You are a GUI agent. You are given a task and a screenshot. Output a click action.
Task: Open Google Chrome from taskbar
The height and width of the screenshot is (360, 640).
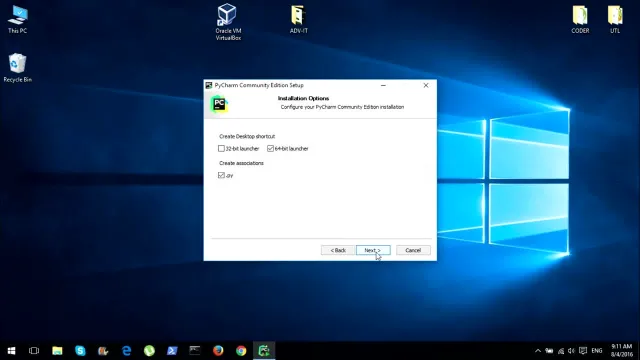click(x=241, y=351)
